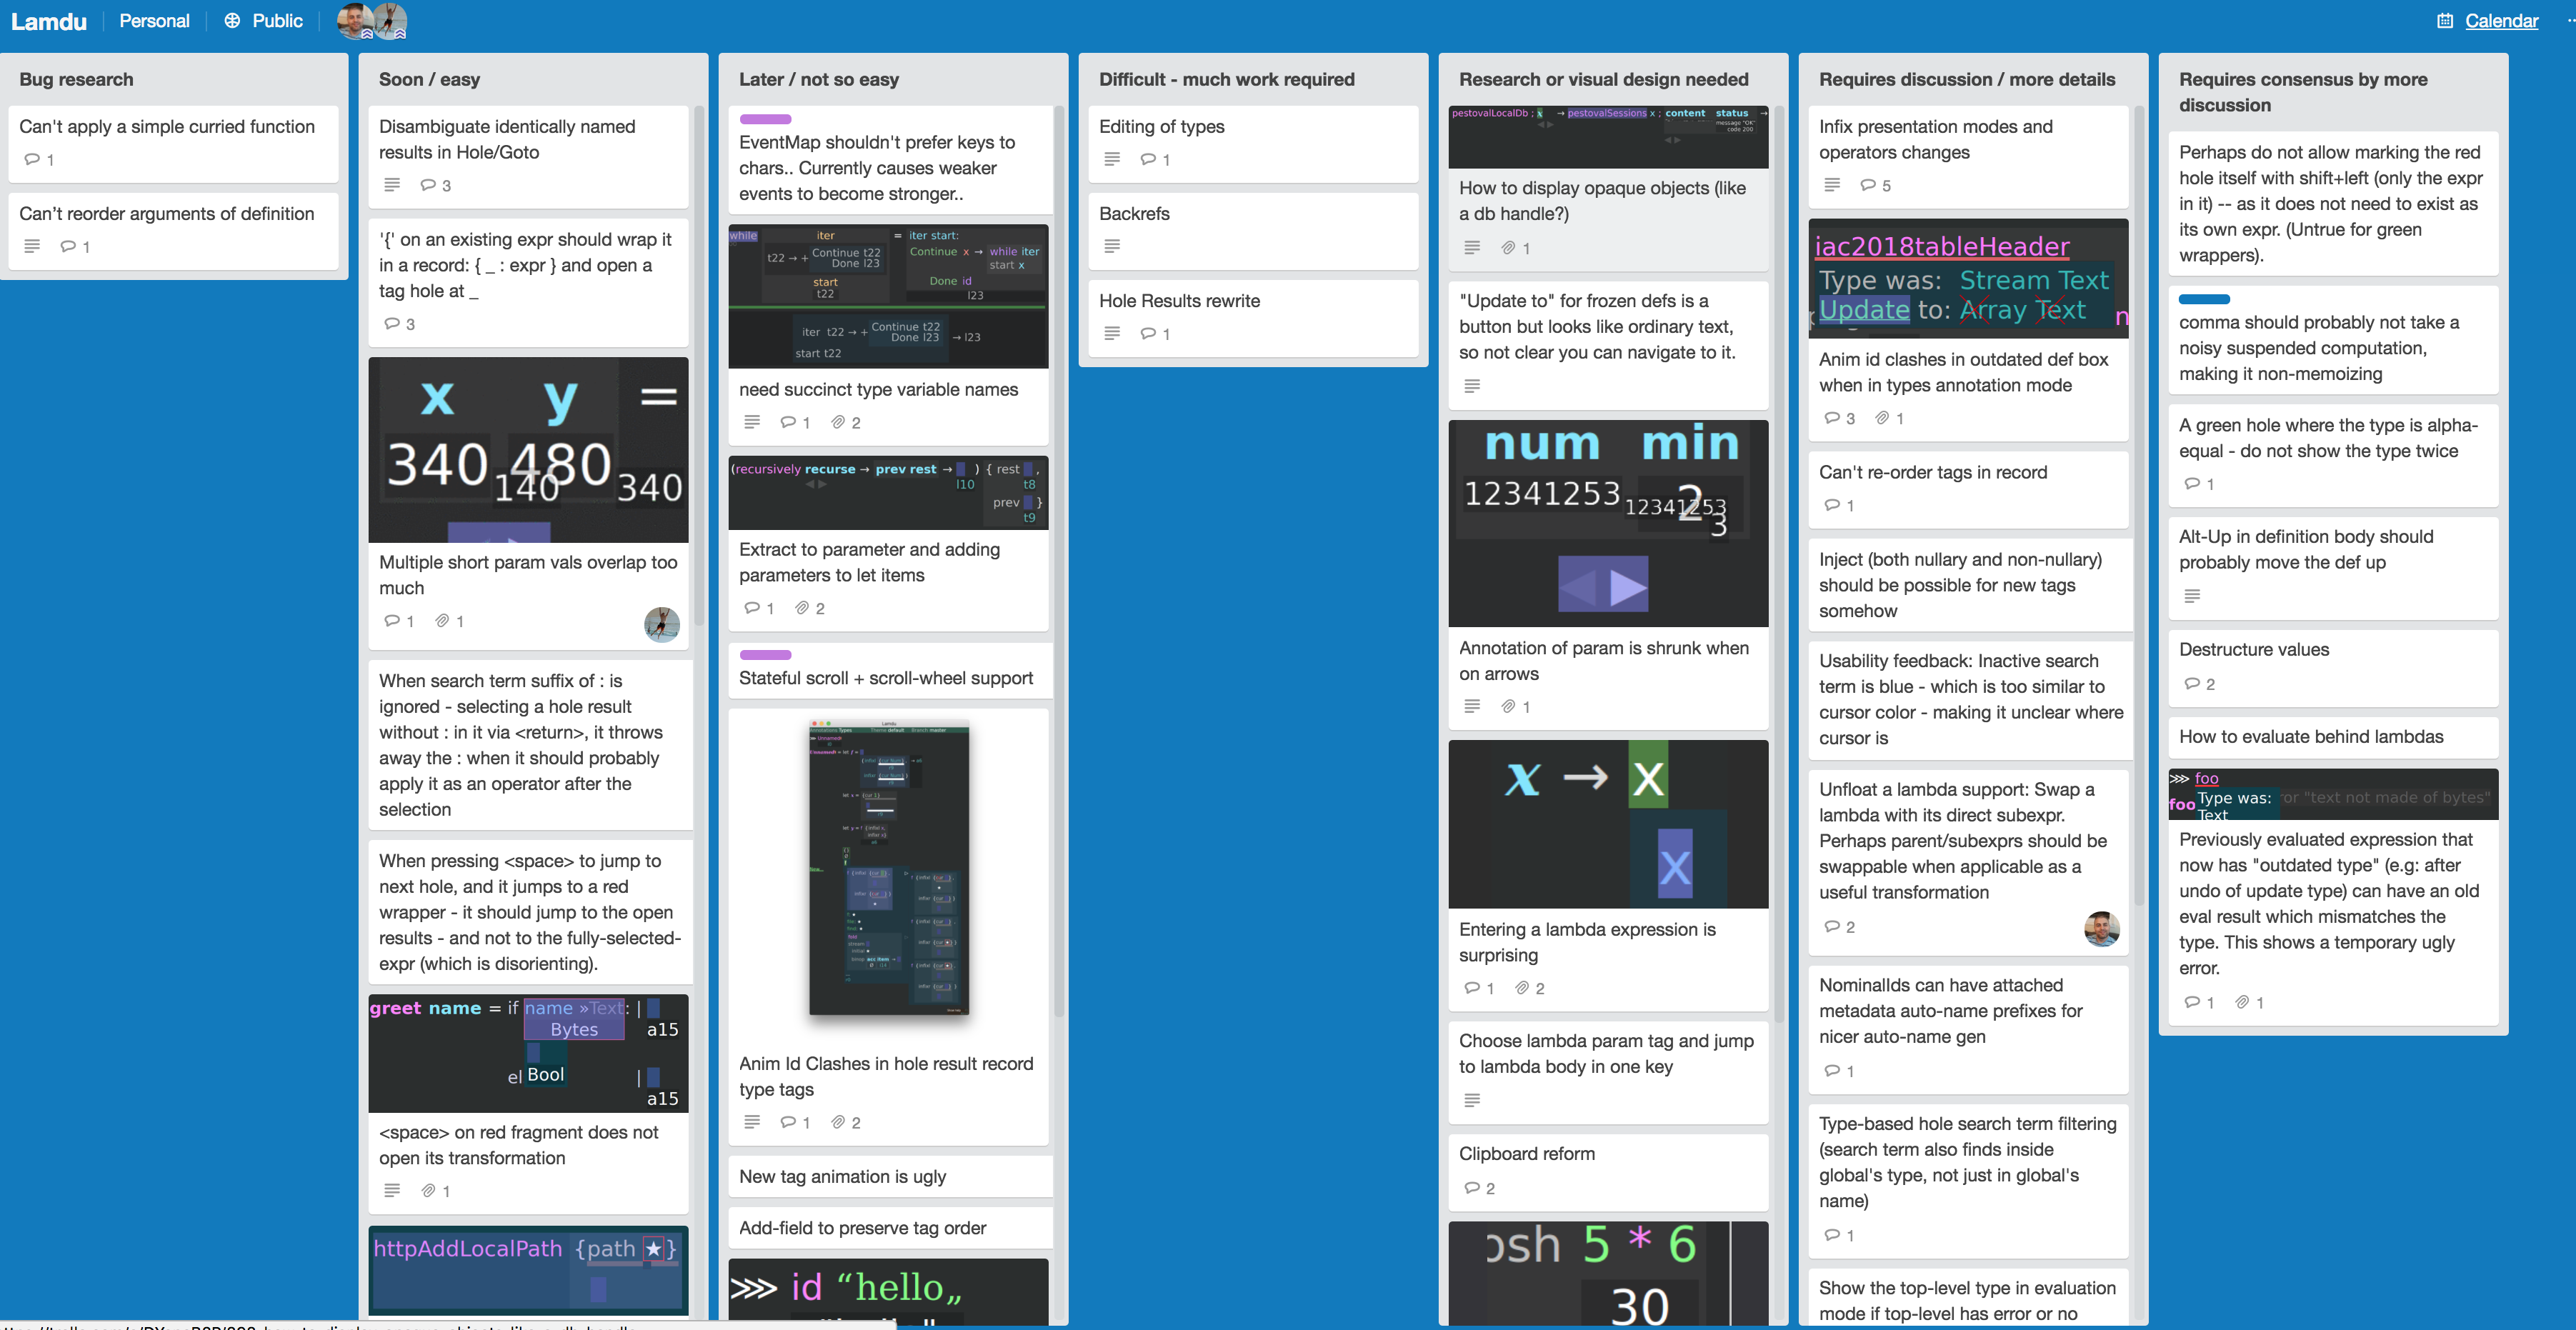This screenshot has height=1330, width=2576.
Task: Click the member avatar on "Multiple short param vals overlap too much"
Action: [662, 625]
